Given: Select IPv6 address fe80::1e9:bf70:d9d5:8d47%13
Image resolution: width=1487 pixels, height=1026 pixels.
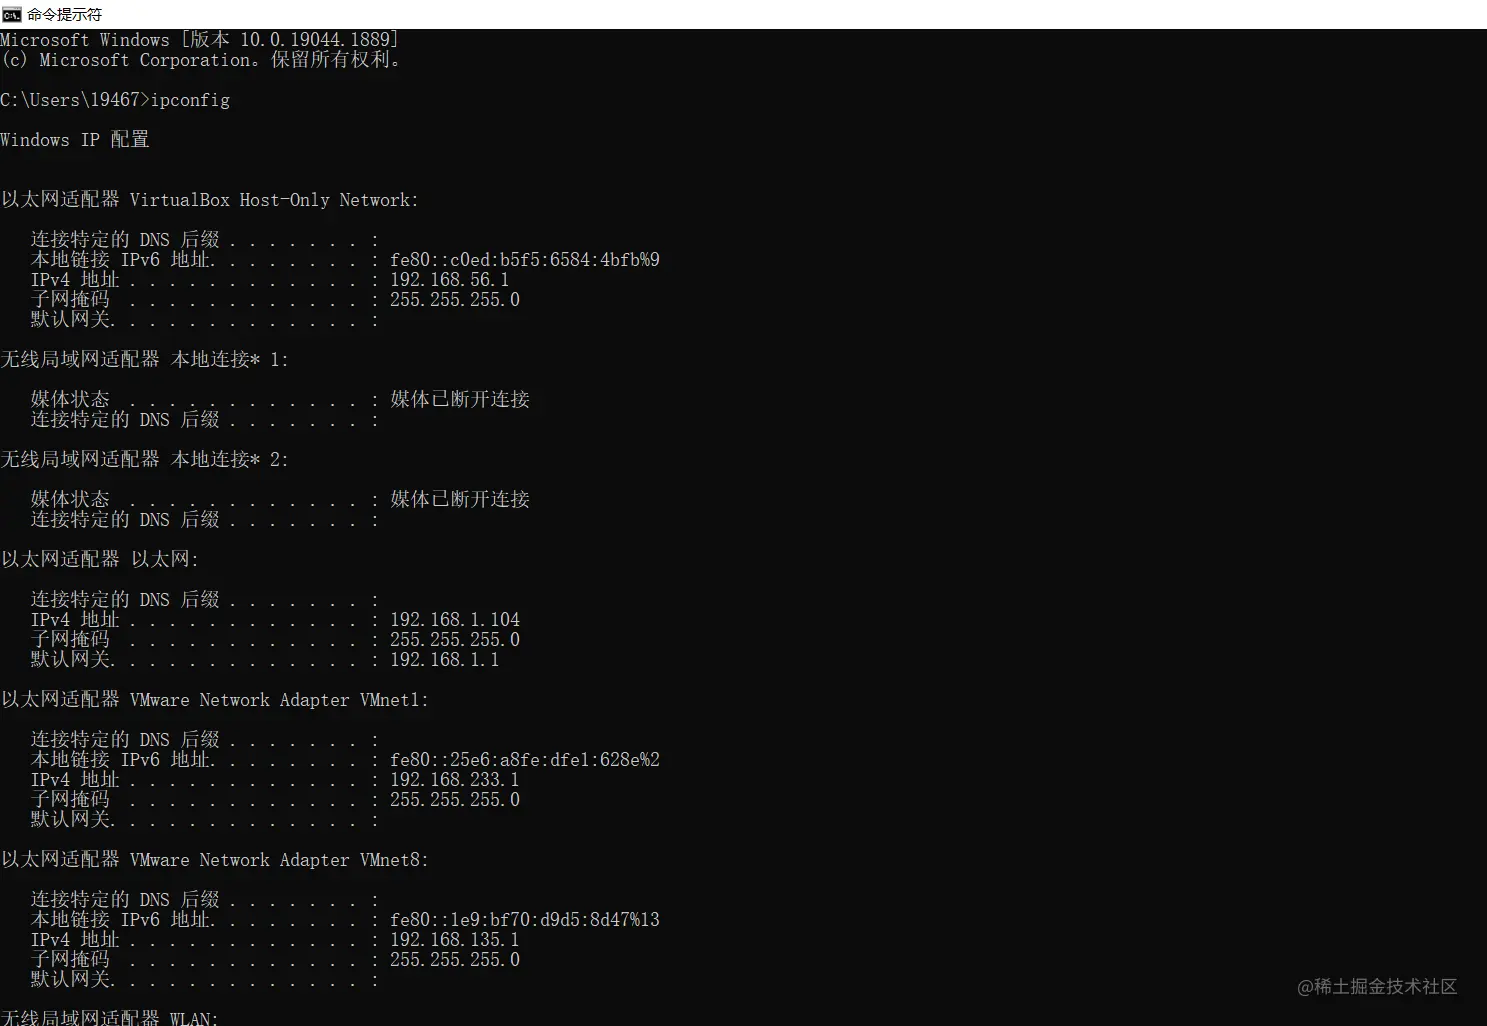Looking at the screenshot, I should click(x=525, y=920).
